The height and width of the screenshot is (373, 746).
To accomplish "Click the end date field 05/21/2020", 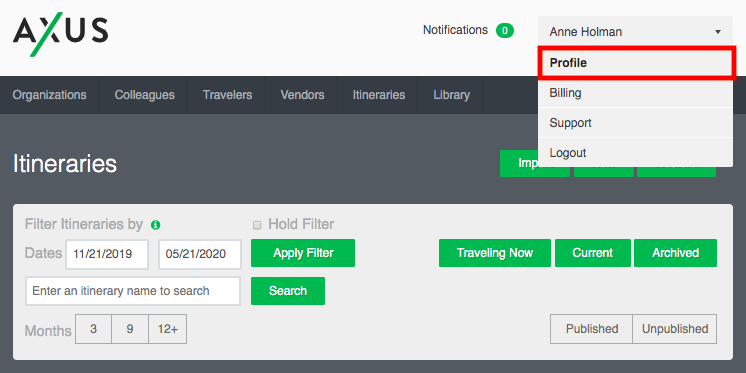I will pyautogui.click(x=200, y=254).
